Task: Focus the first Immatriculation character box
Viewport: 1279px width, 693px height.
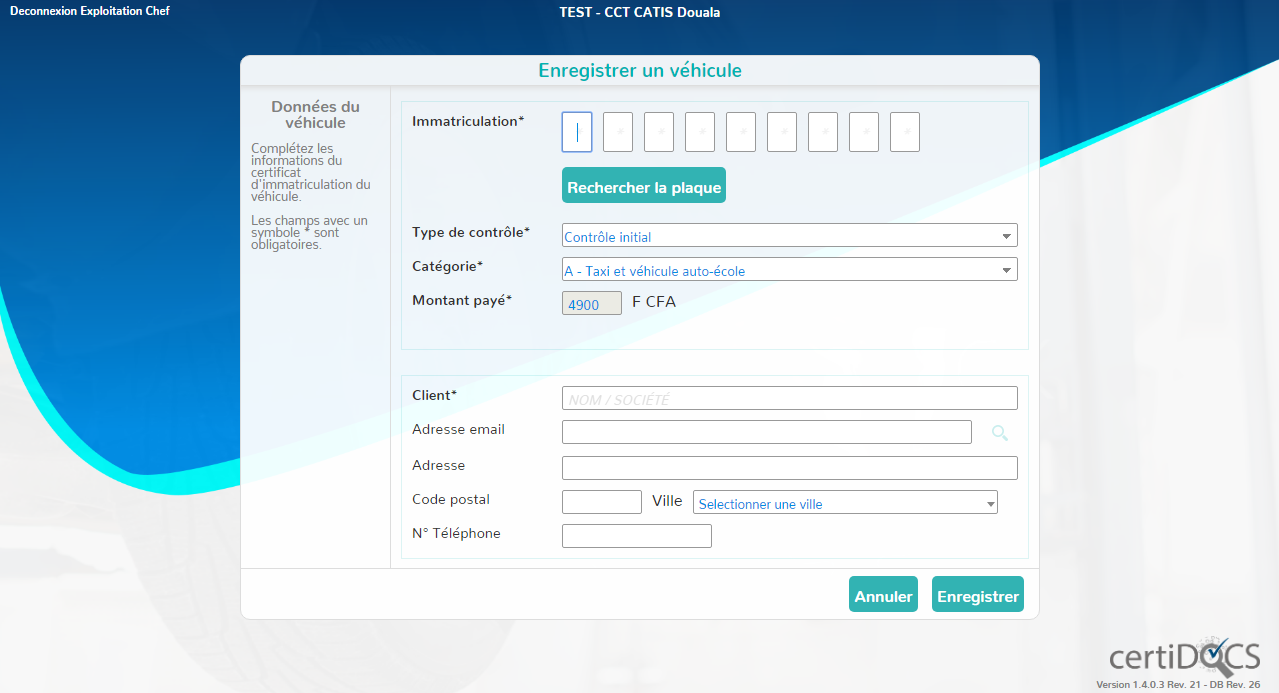Action: pos(577,132)
